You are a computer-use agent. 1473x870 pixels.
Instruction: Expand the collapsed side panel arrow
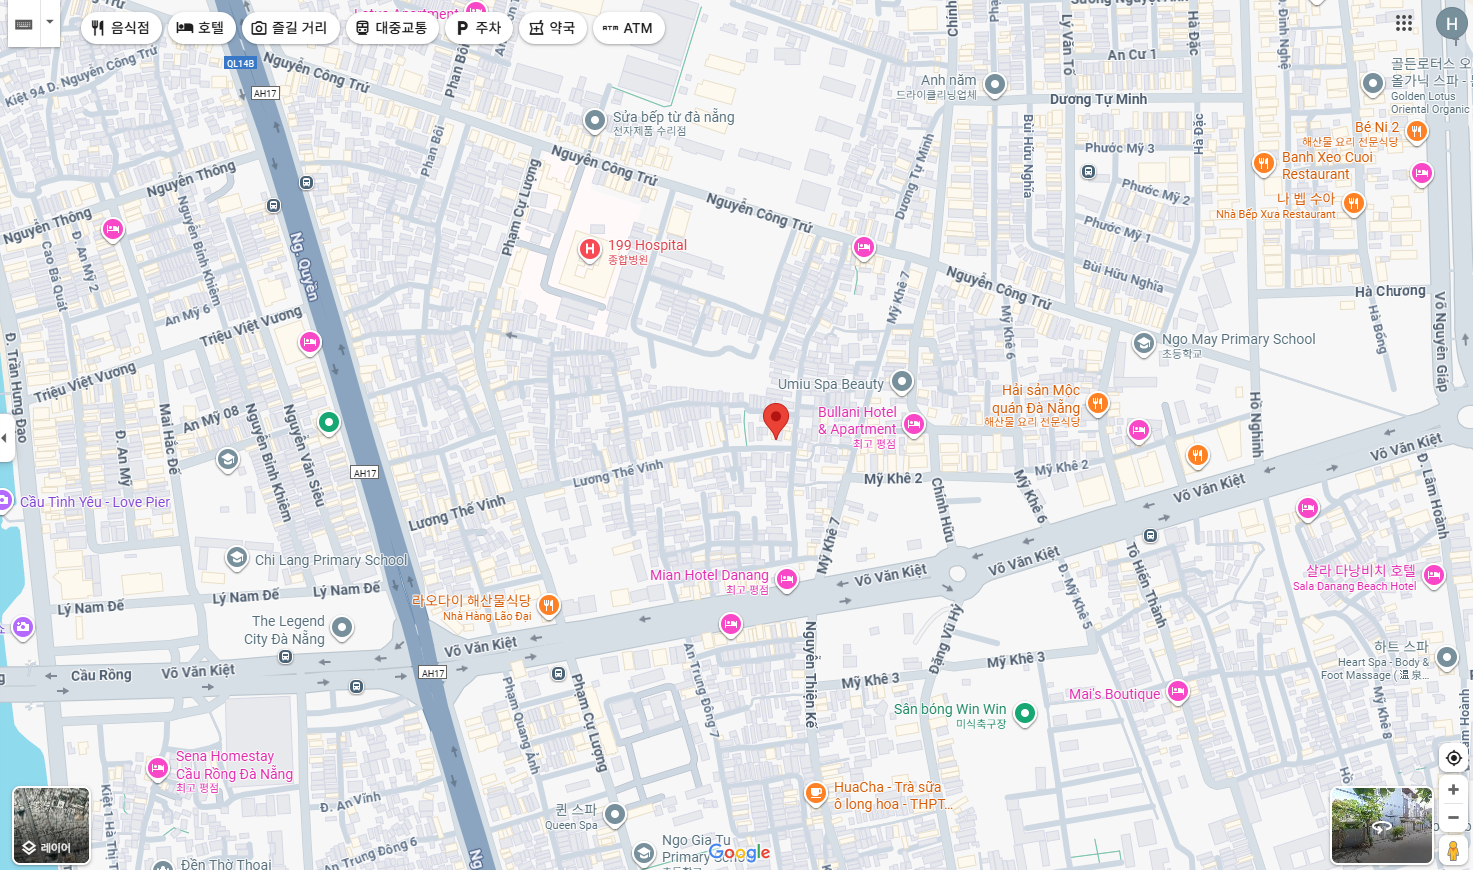pyautogui.click(x=5, y=438)
